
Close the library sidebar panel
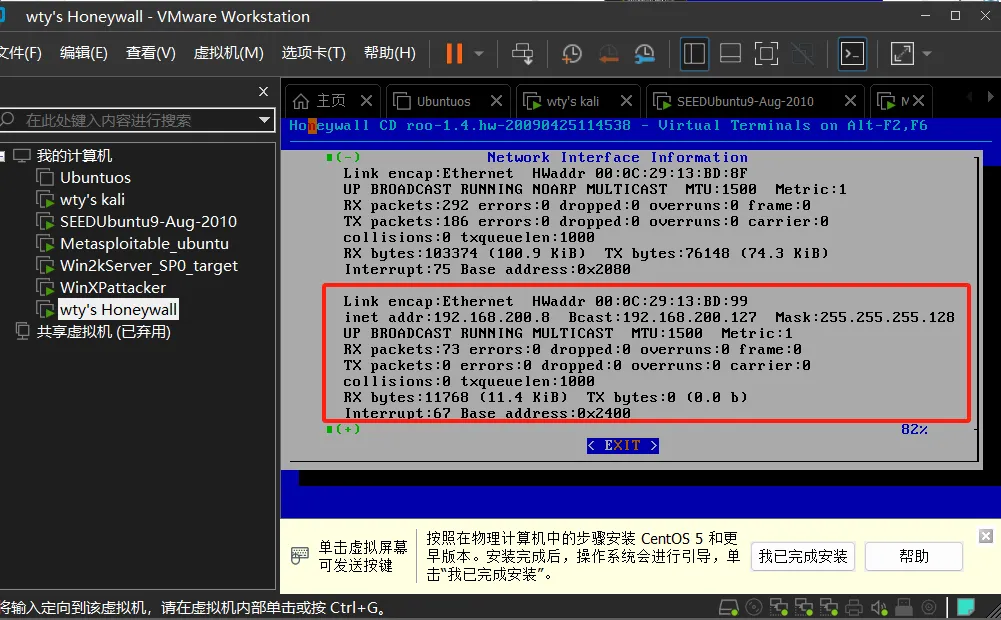click(264, 92)
